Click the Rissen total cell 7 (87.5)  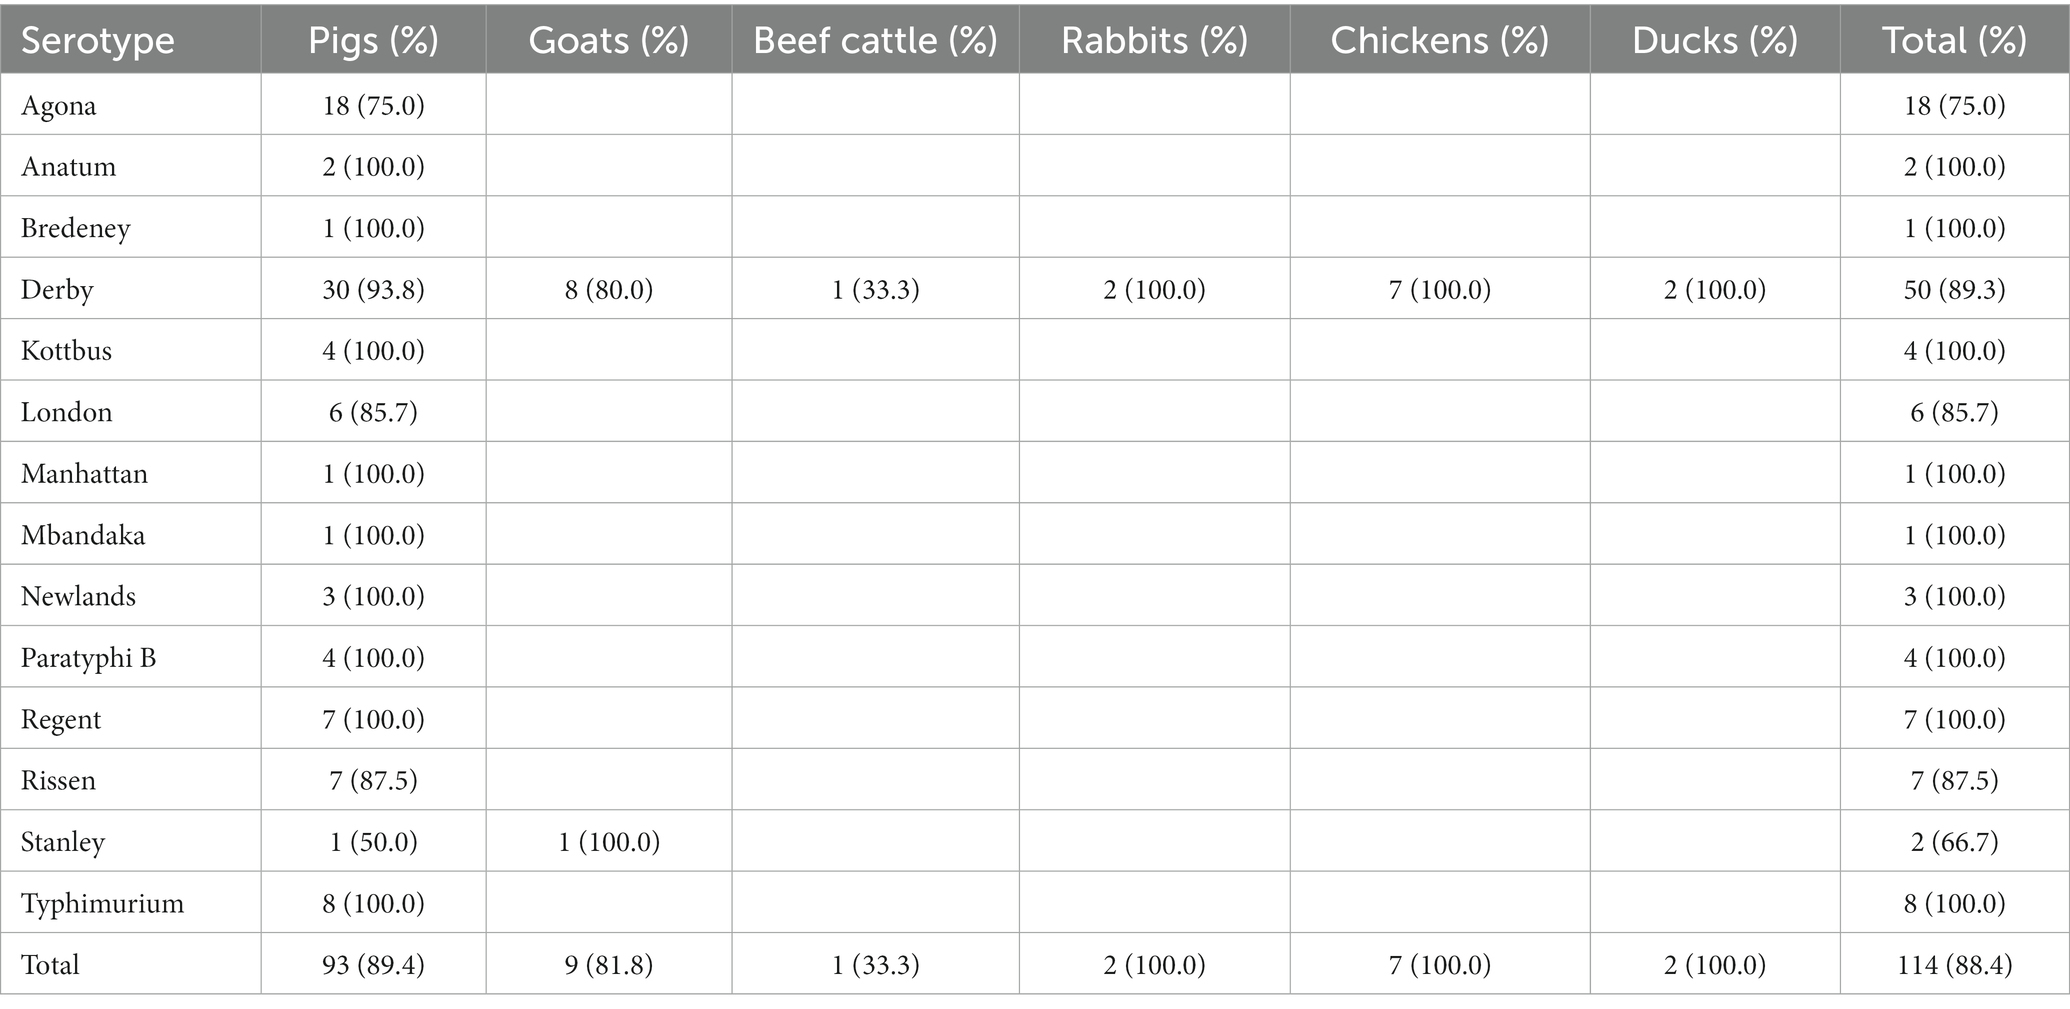click(x=1954, y=781)
